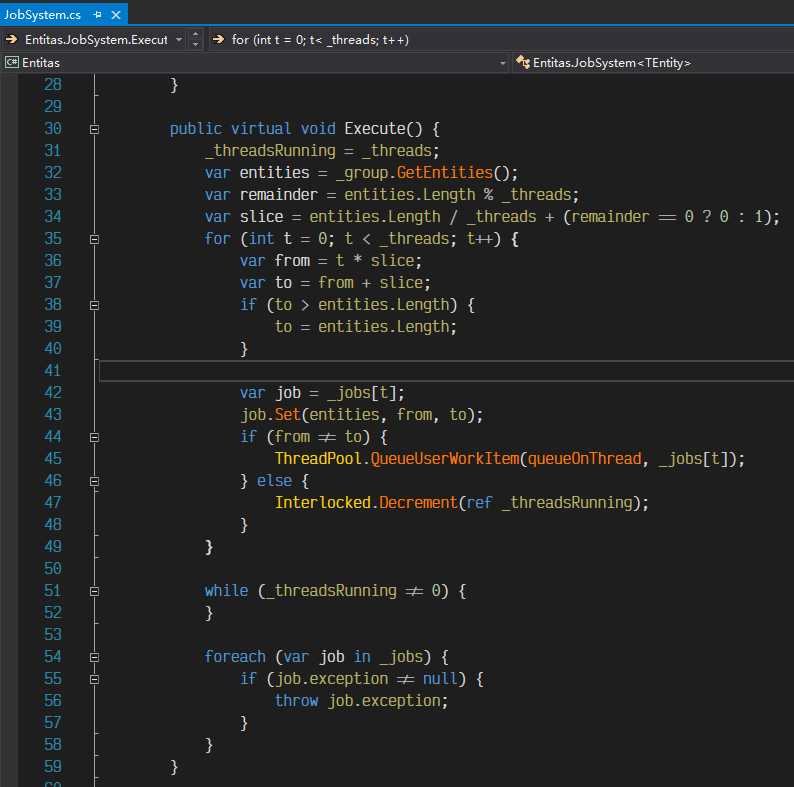Select the 'for (int t = 0; t< _threads; t++)' breadcrumb
The height and width of the screenshot is (787, 794).
[x=320, y=40]
